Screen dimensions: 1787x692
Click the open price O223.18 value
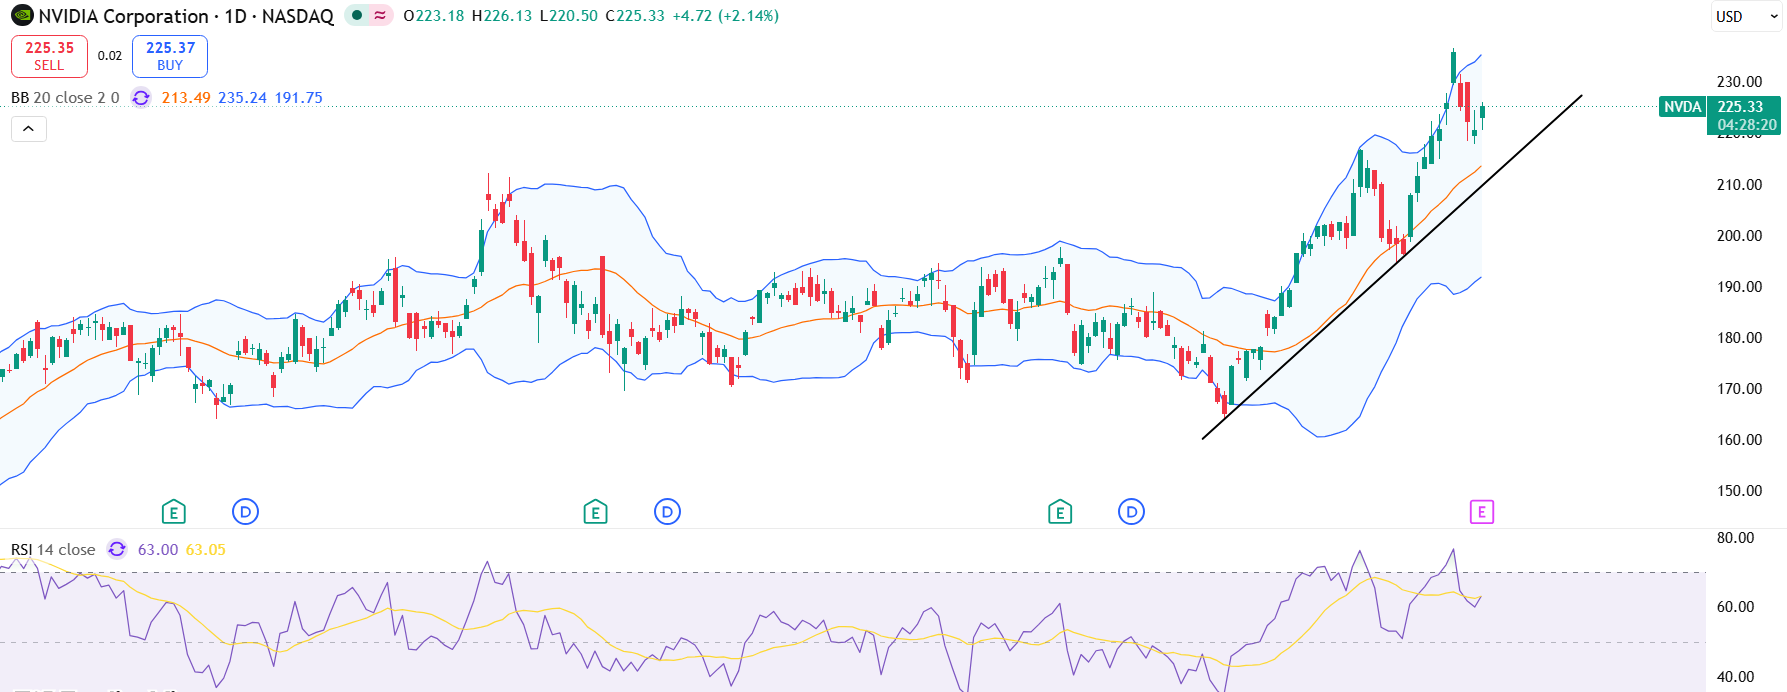(x=434, y=16)
